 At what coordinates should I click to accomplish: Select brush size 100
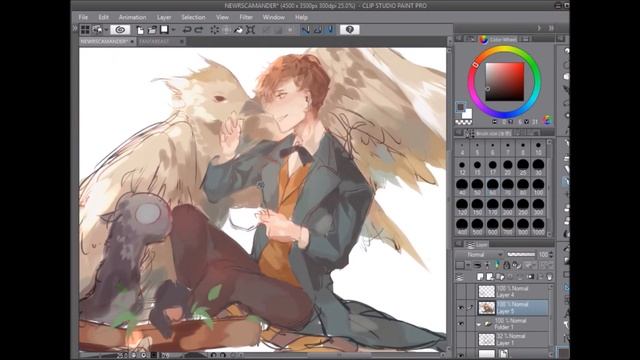point(538,187)
